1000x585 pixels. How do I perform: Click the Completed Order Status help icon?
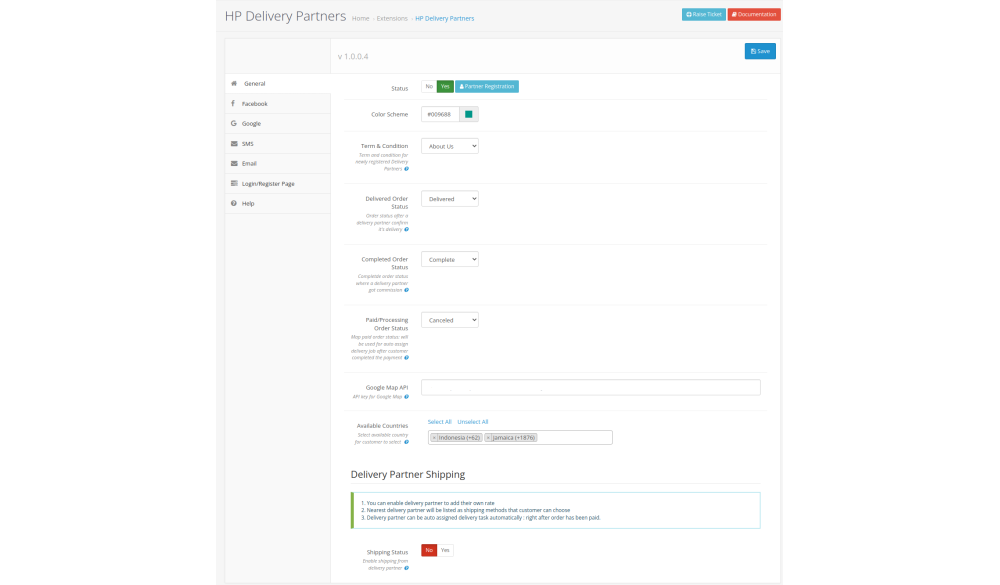[x=406, y=290]
